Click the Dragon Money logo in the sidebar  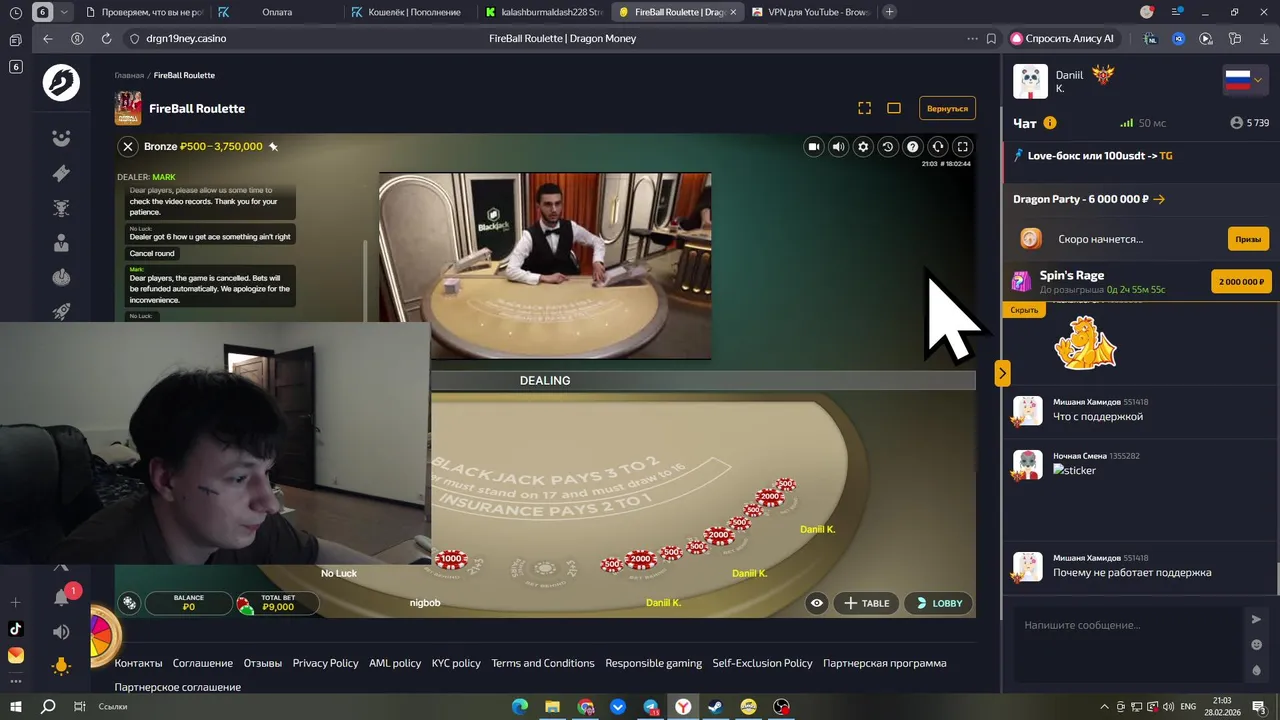61,82
